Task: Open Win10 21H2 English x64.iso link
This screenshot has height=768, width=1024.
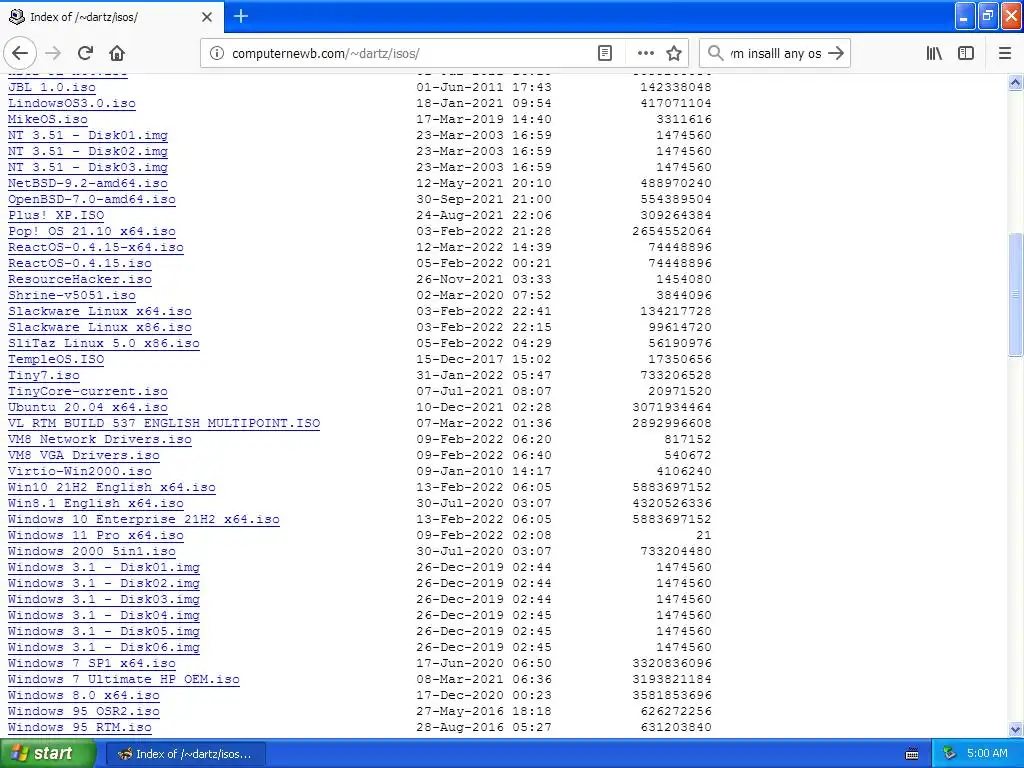Action: [112, 487]
